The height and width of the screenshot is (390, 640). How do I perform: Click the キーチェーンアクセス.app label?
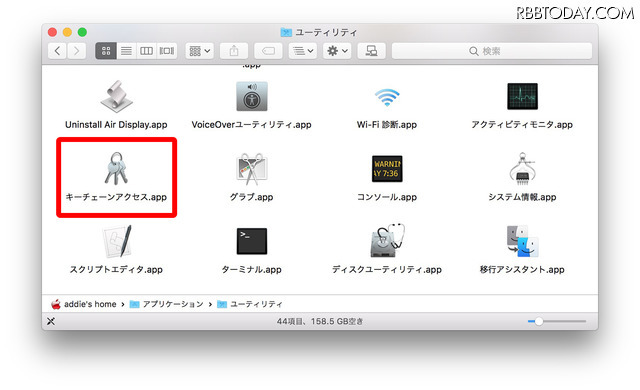[116, 197]
